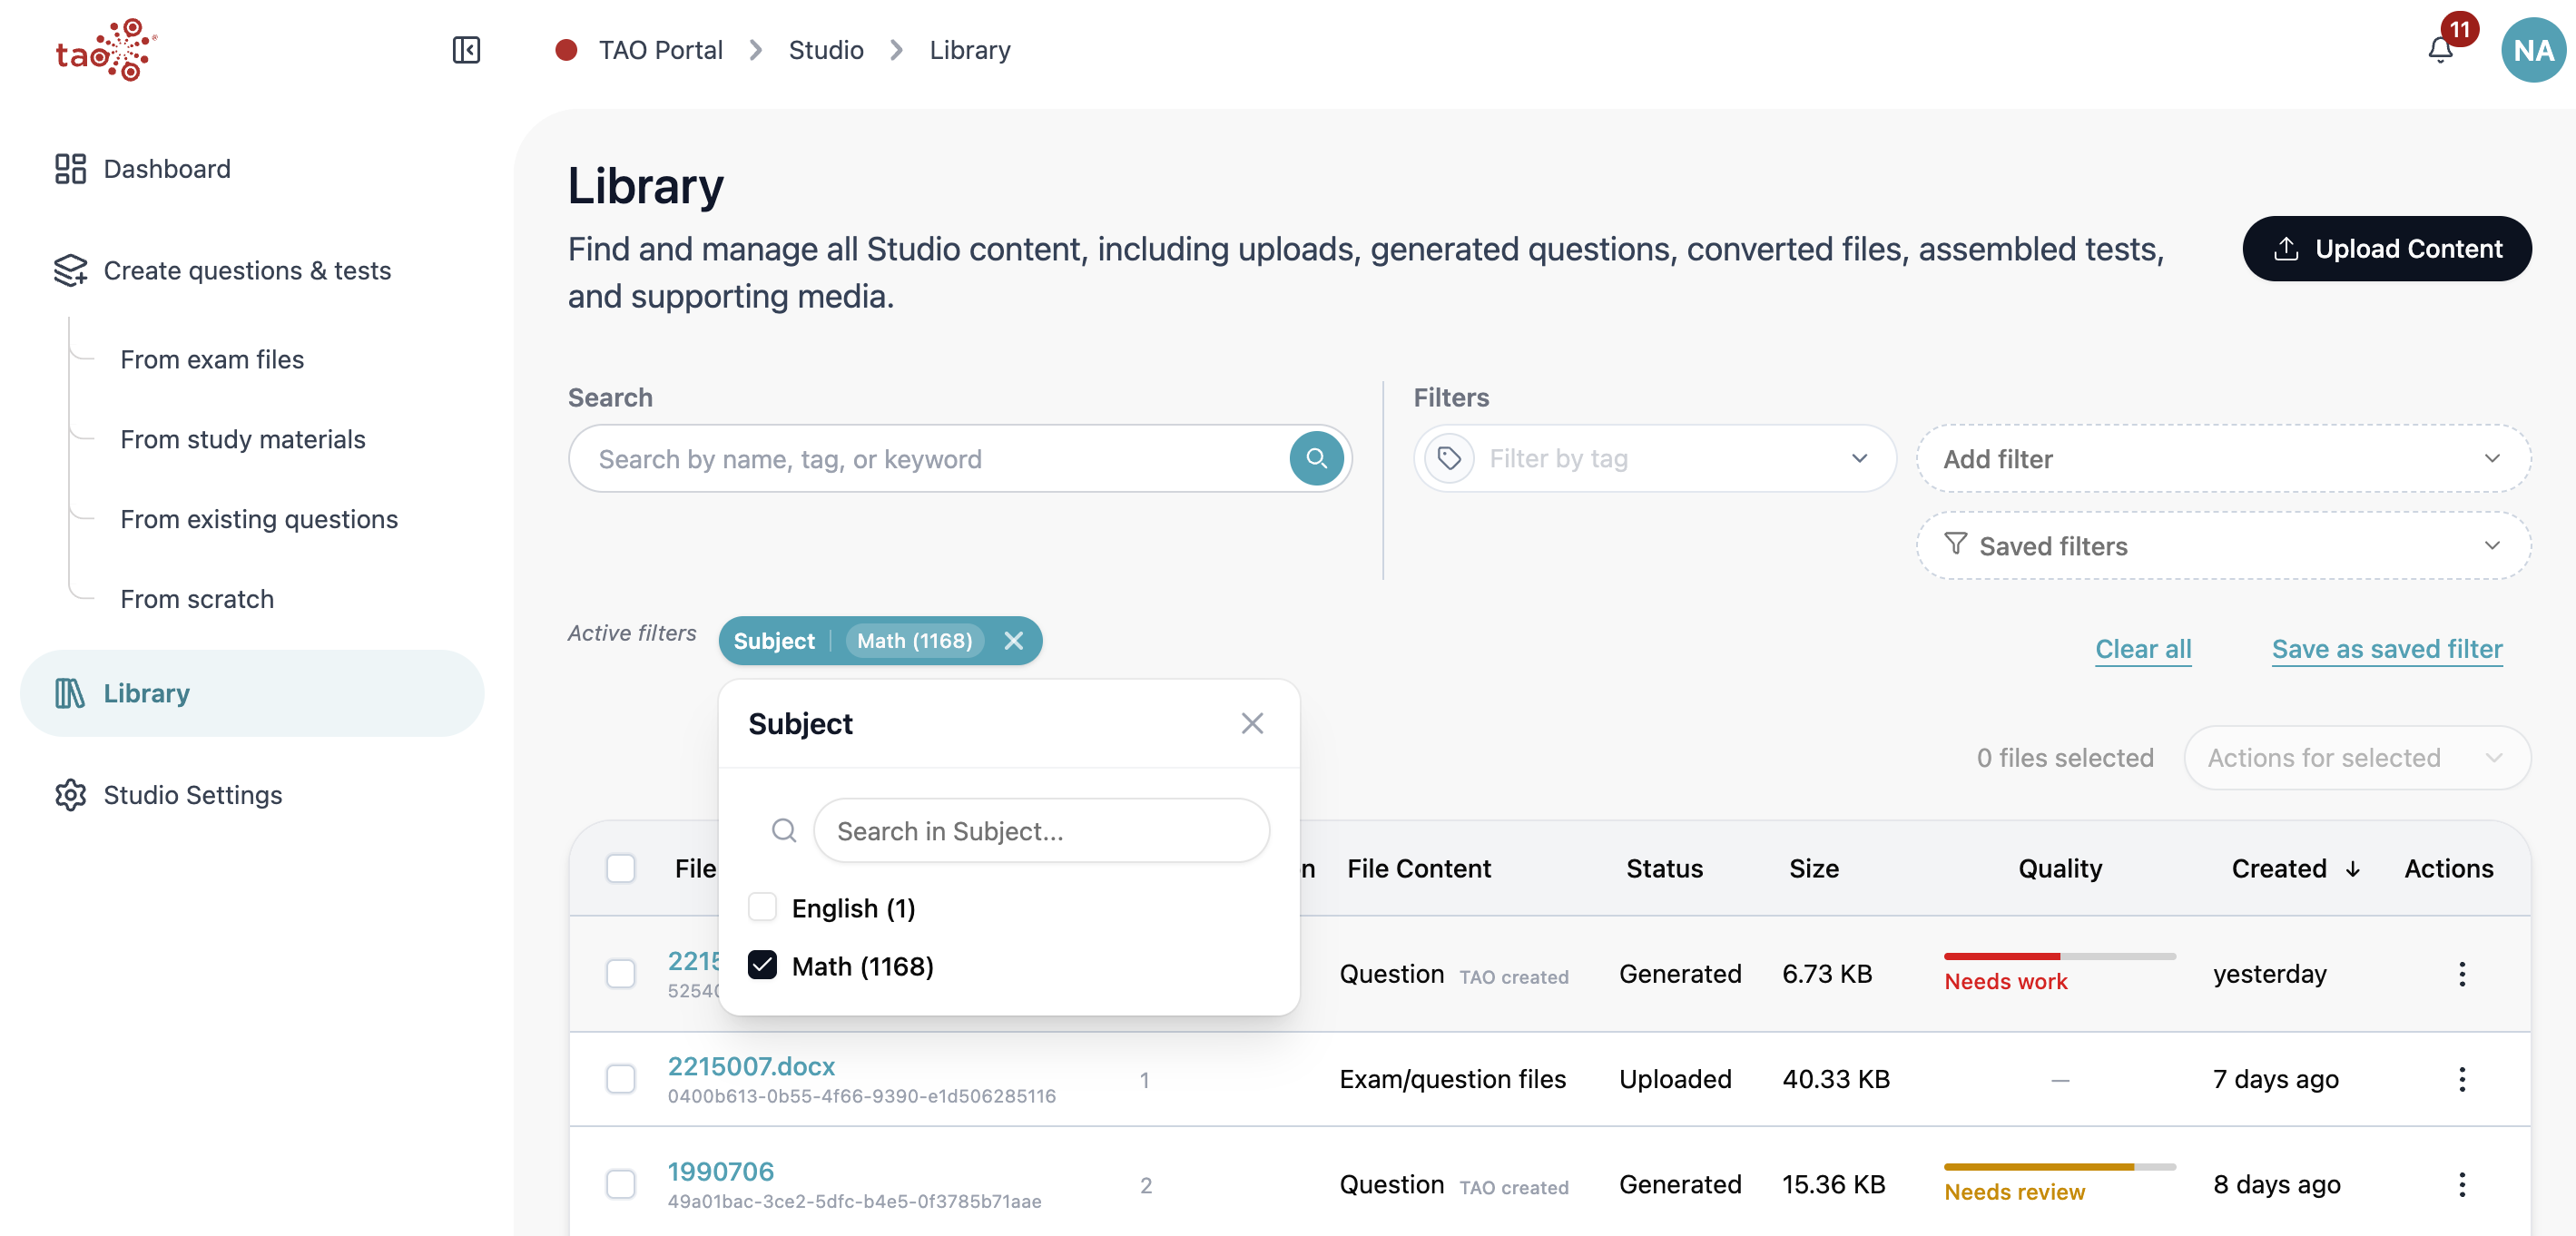The image size is (2576, 1236).
Task: Open the 2215007.docx file link
Action: point(751,1066)
